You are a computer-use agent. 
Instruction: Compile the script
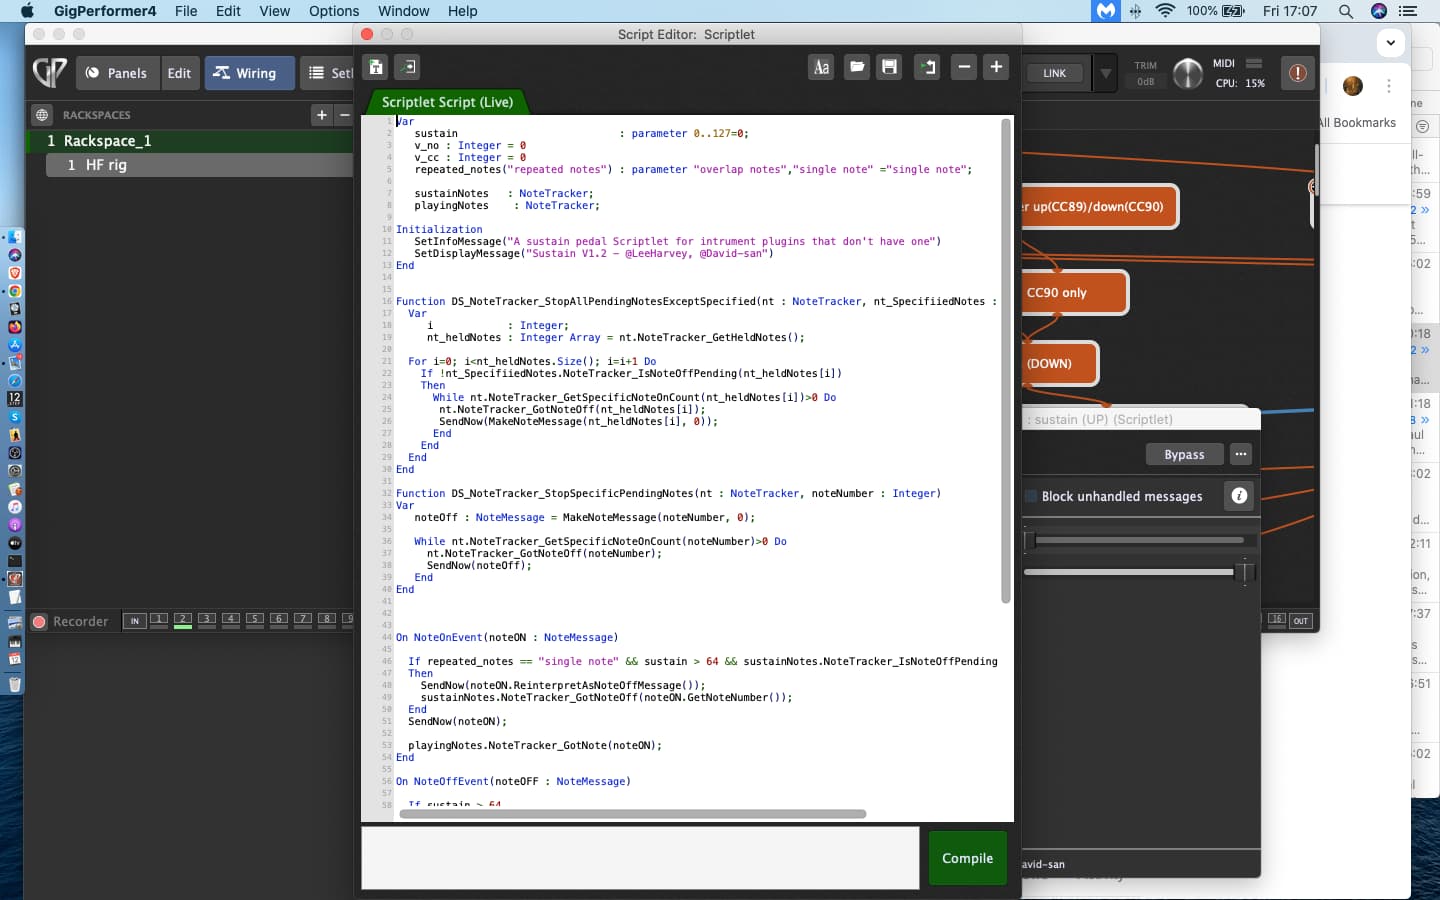click(x=967, y=858)
